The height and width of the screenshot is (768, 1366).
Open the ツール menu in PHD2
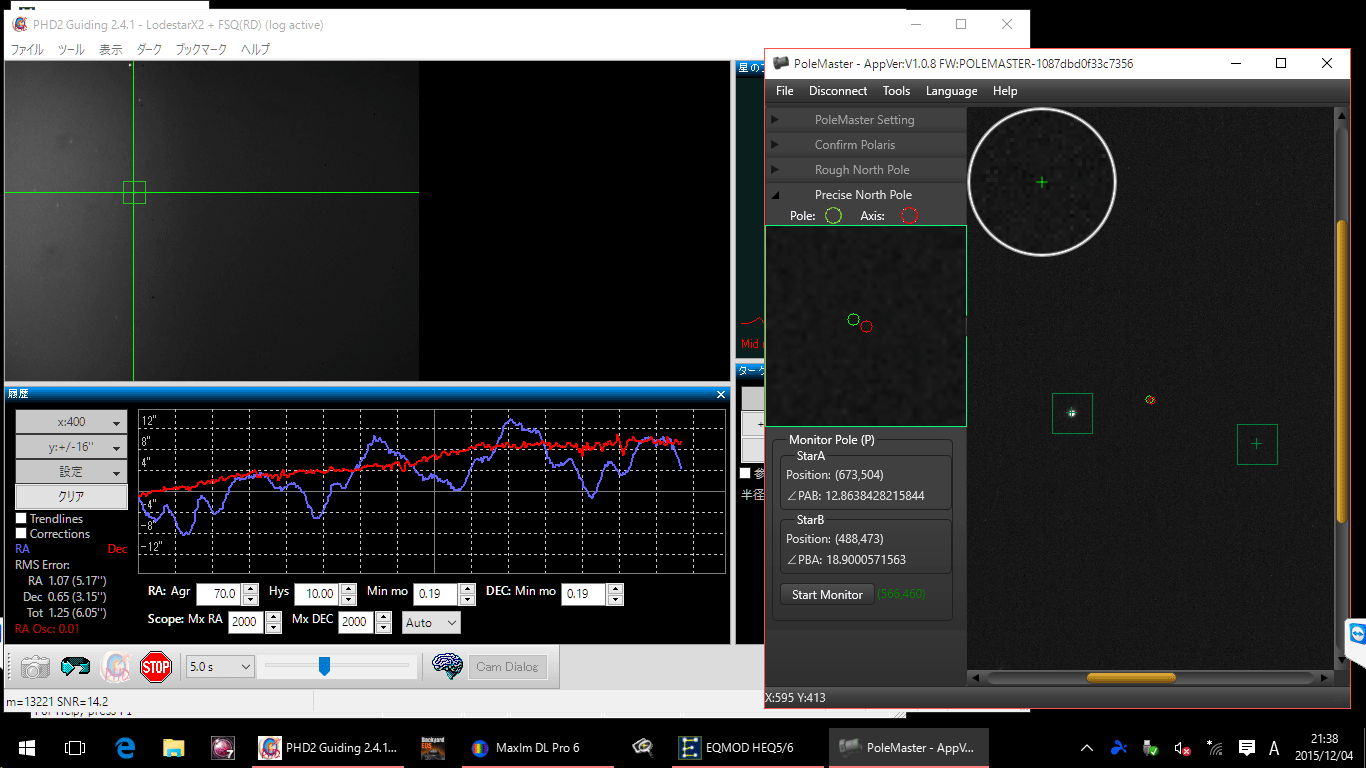coord(71,49)
